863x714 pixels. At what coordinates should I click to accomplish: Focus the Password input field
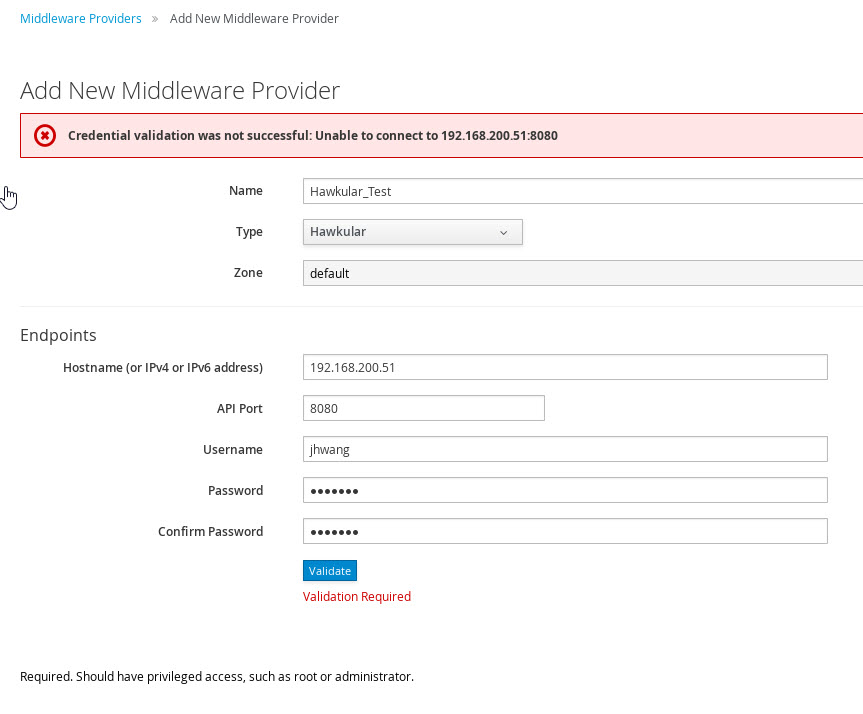tap(565, 490)
